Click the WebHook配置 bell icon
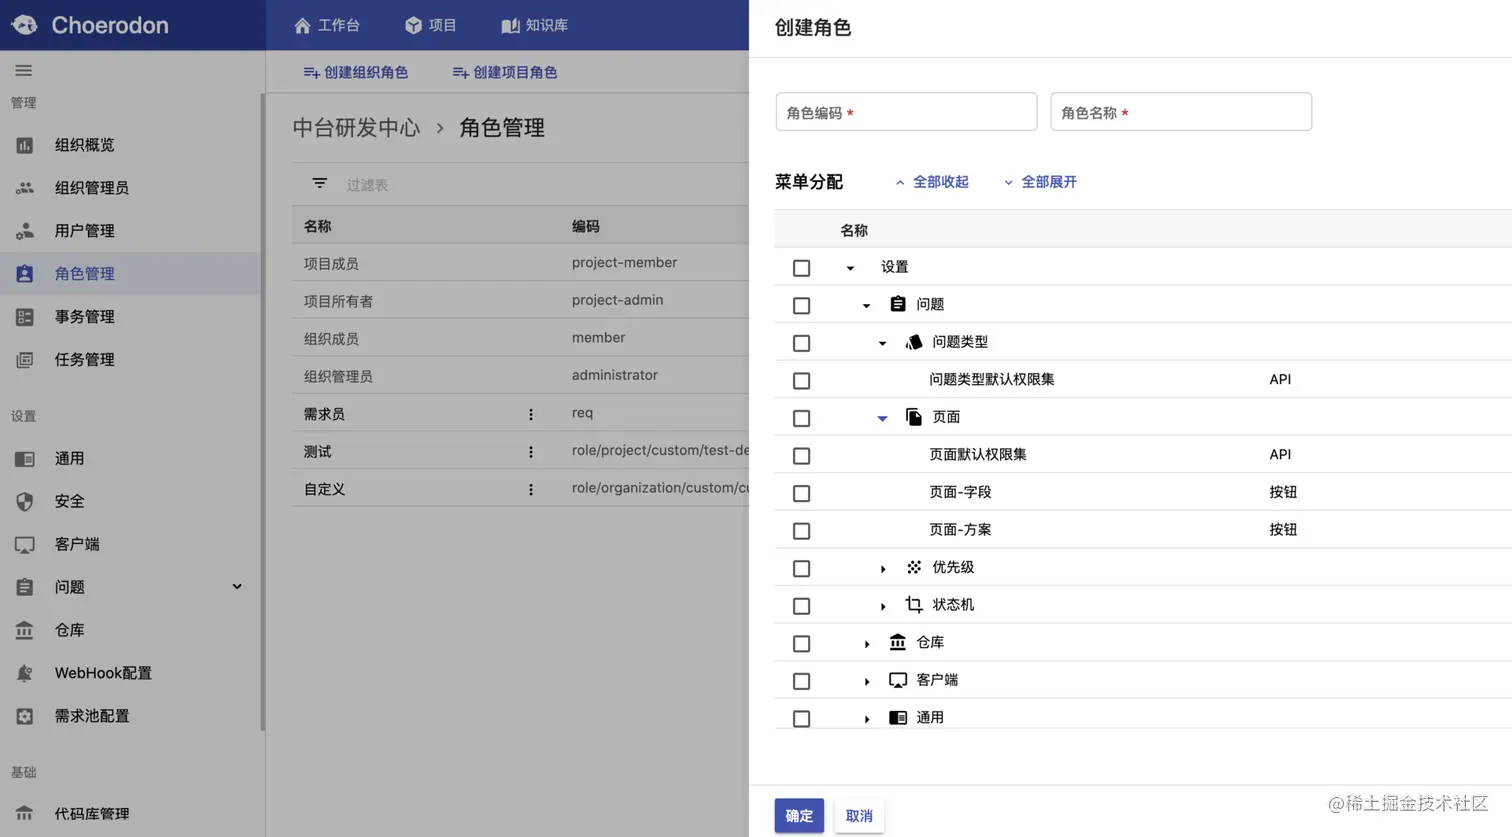This screenshot has width=1512, height=837. (x=24, y=673)
